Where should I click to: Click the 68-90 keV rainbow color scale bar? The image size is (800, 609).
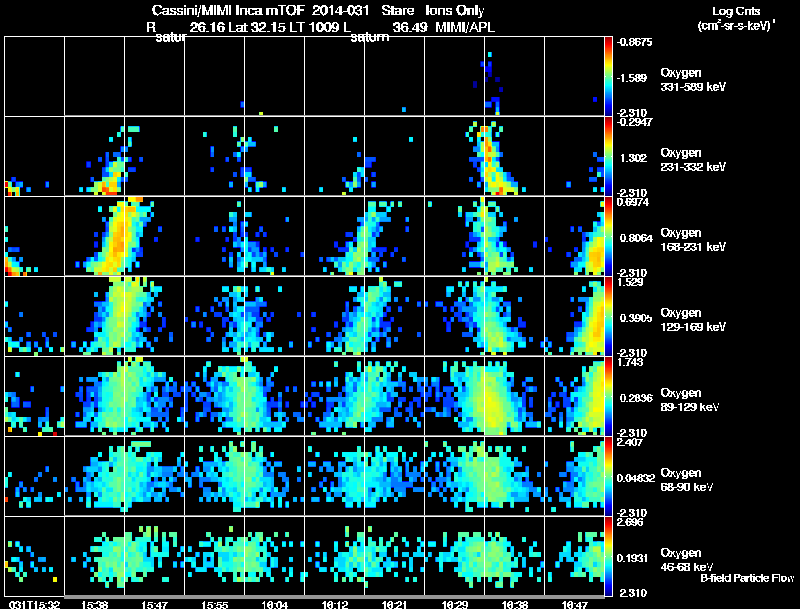tap(608, 476)
